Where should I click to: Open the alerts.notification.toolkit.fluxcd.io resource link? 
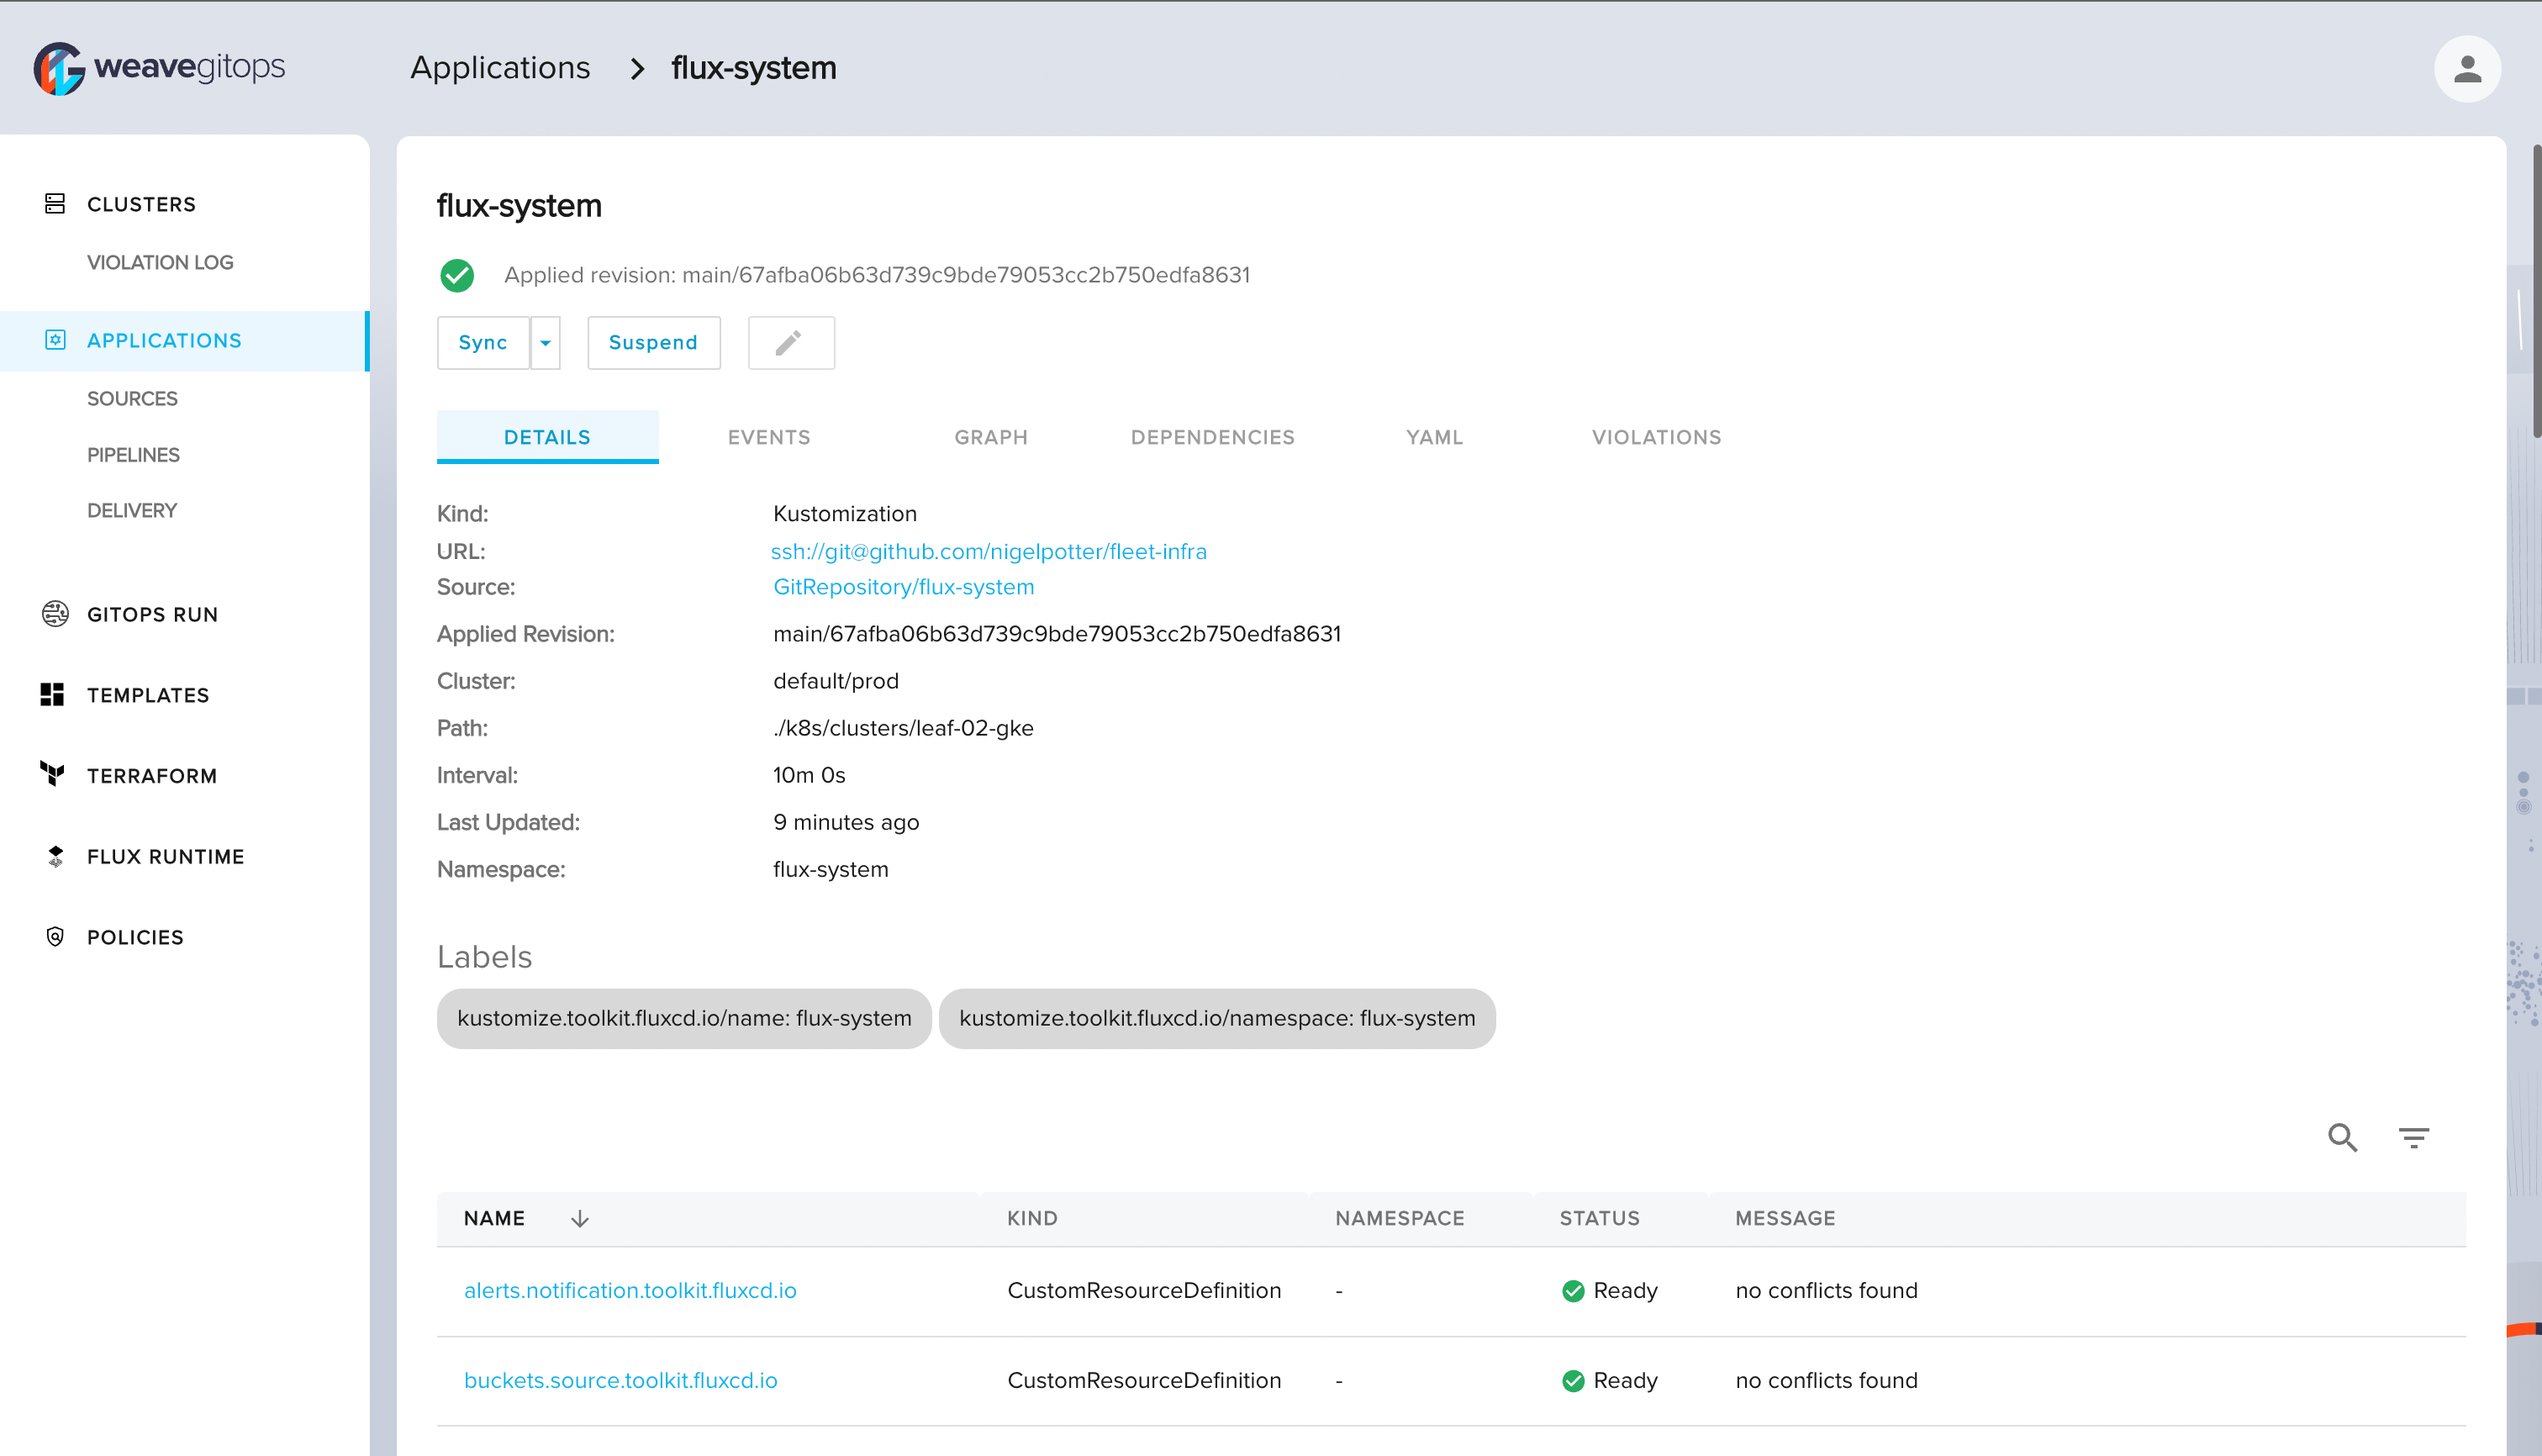coord(630,1290)
